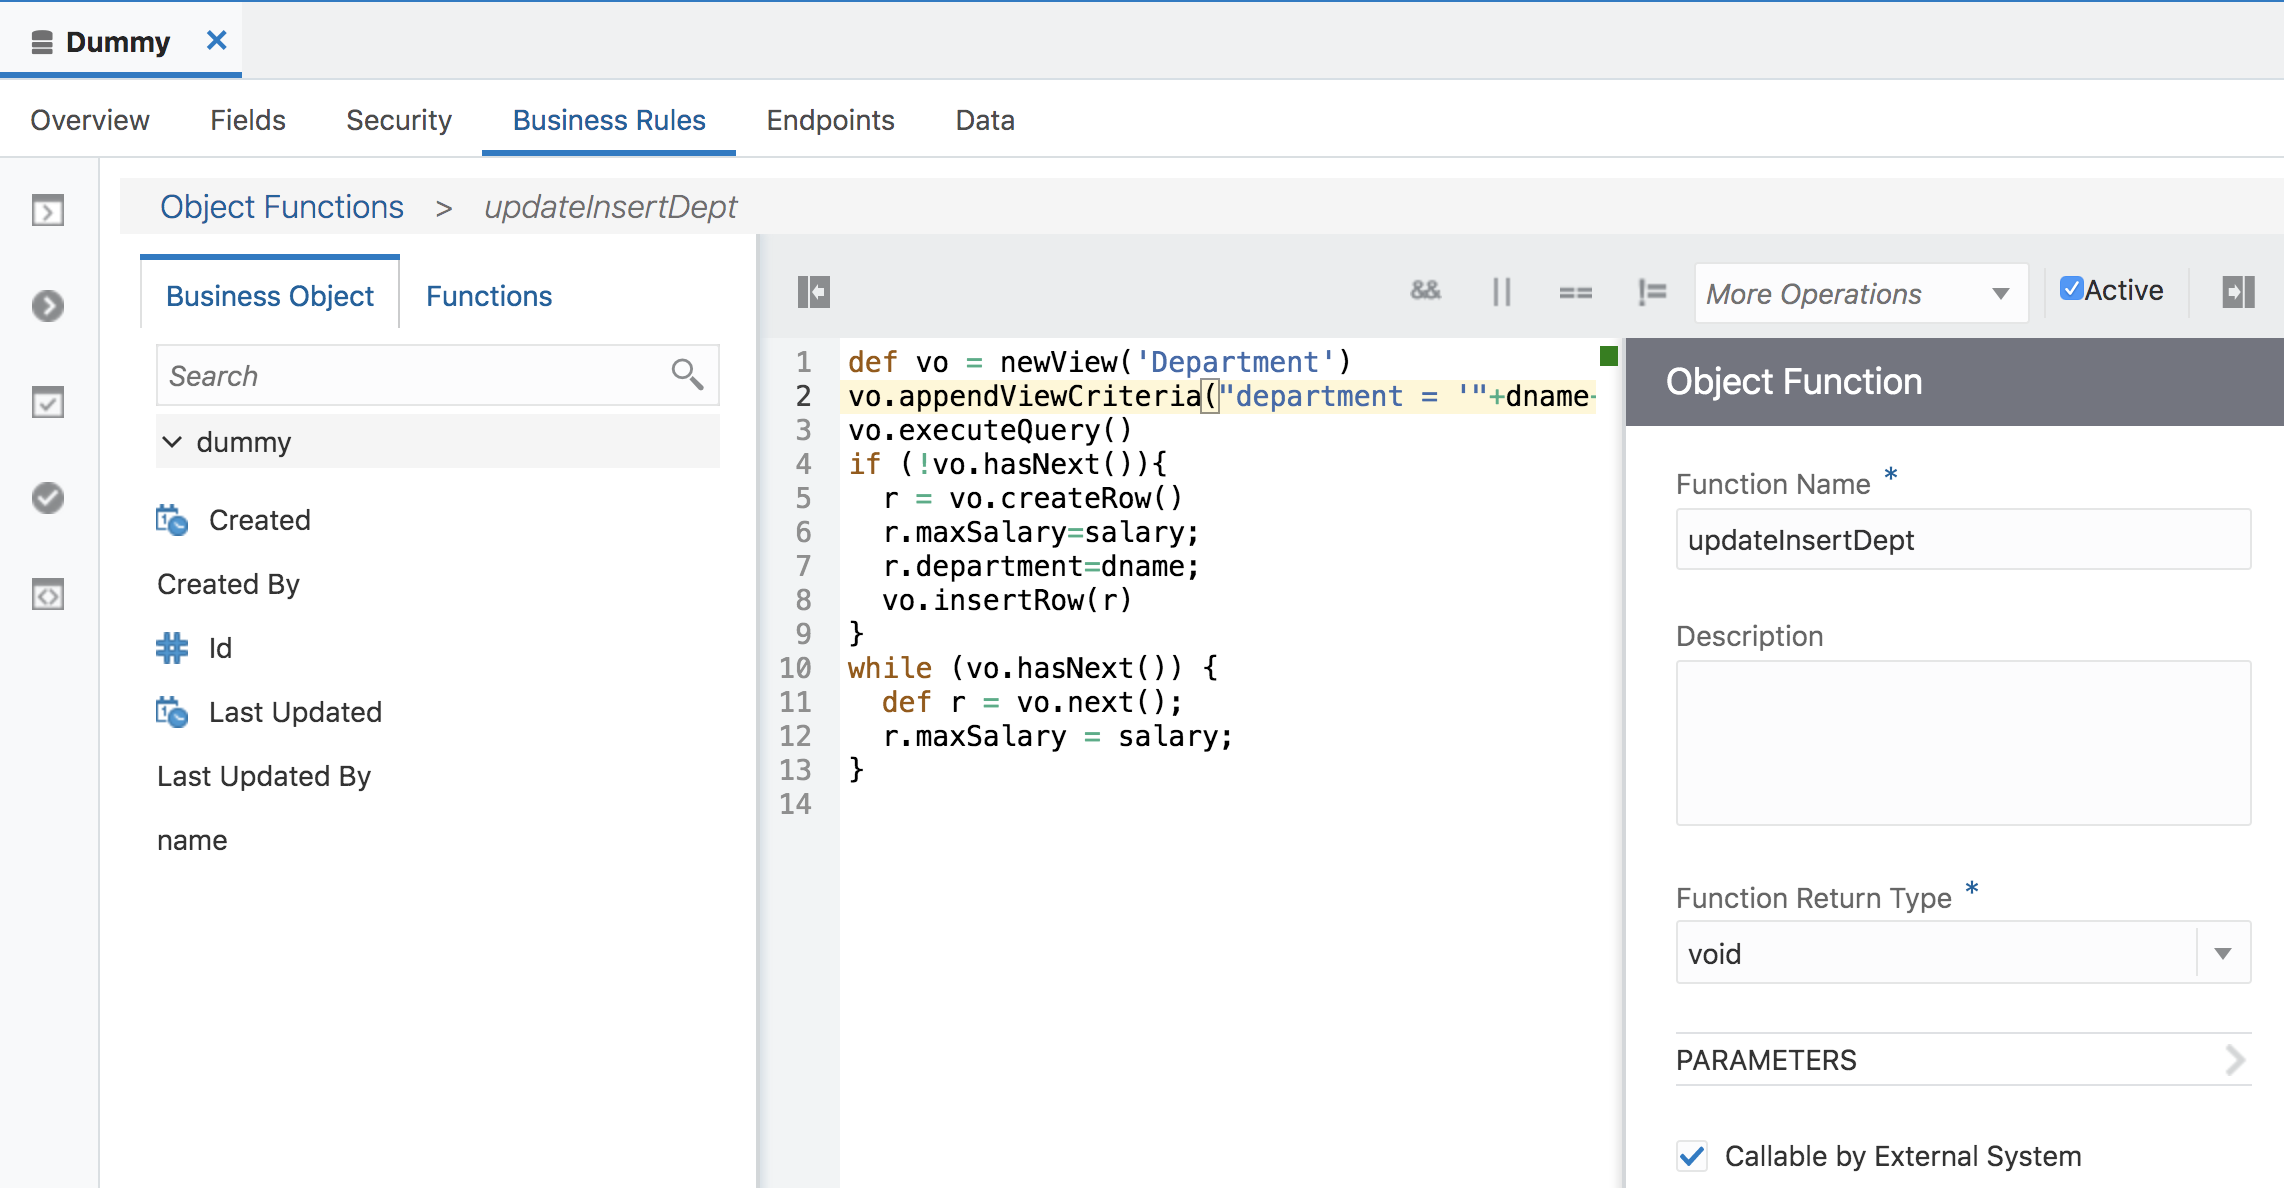Expand the right panel using the arrow icon
Image resolution: width=2284 pixels, height=1188 pixels.
click(x=2238, y=291)
